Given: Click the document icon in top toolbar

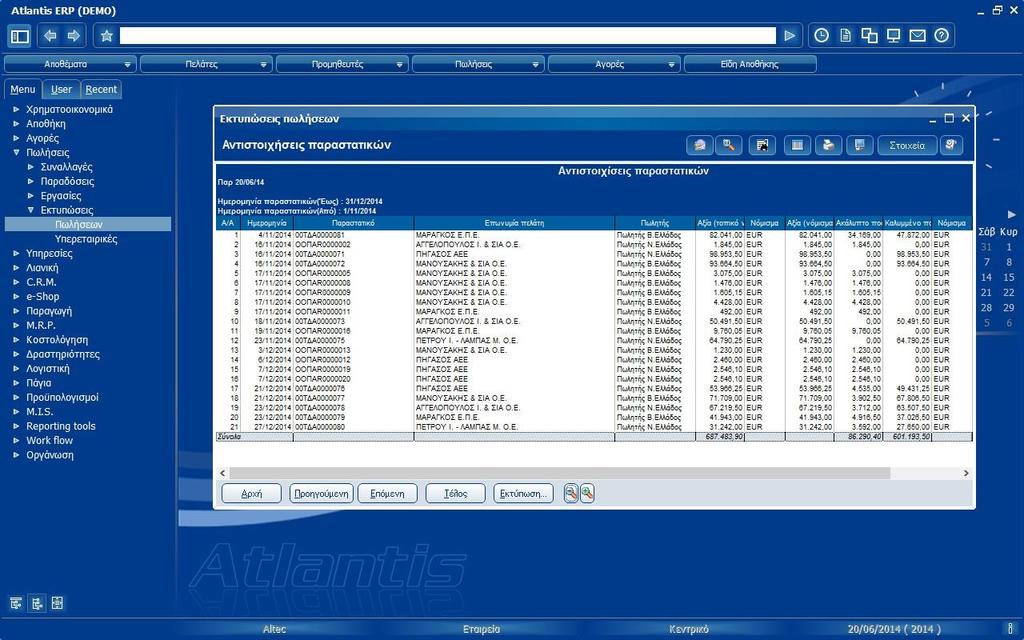Looking at the screenshot, I should (846, 36).
